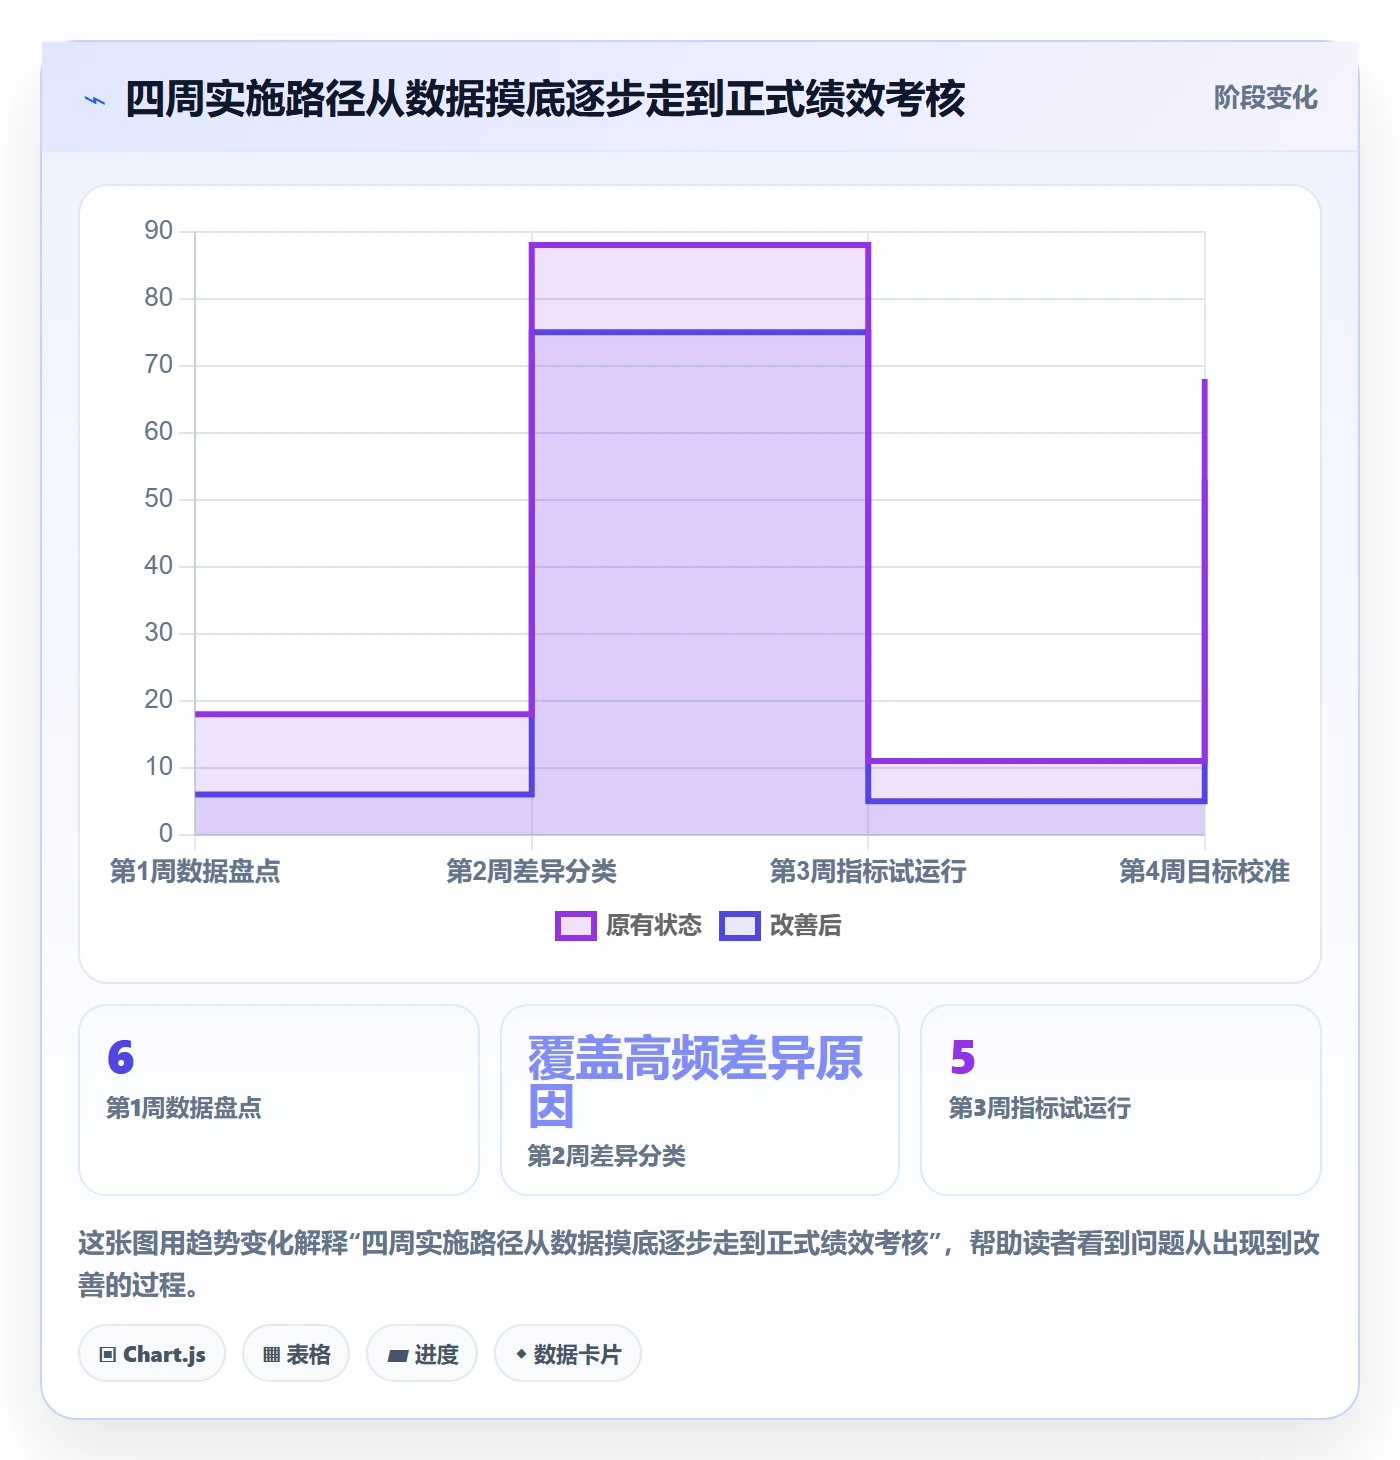Click the description paragraph starting 这张图用趋势变化解释

700,1264
